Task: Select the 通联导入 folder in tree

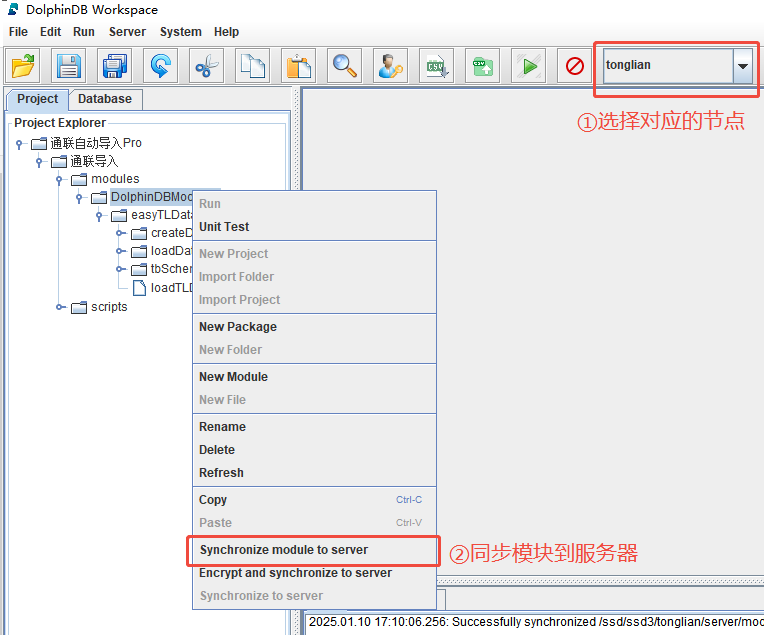Action: (x=93, y=161)
